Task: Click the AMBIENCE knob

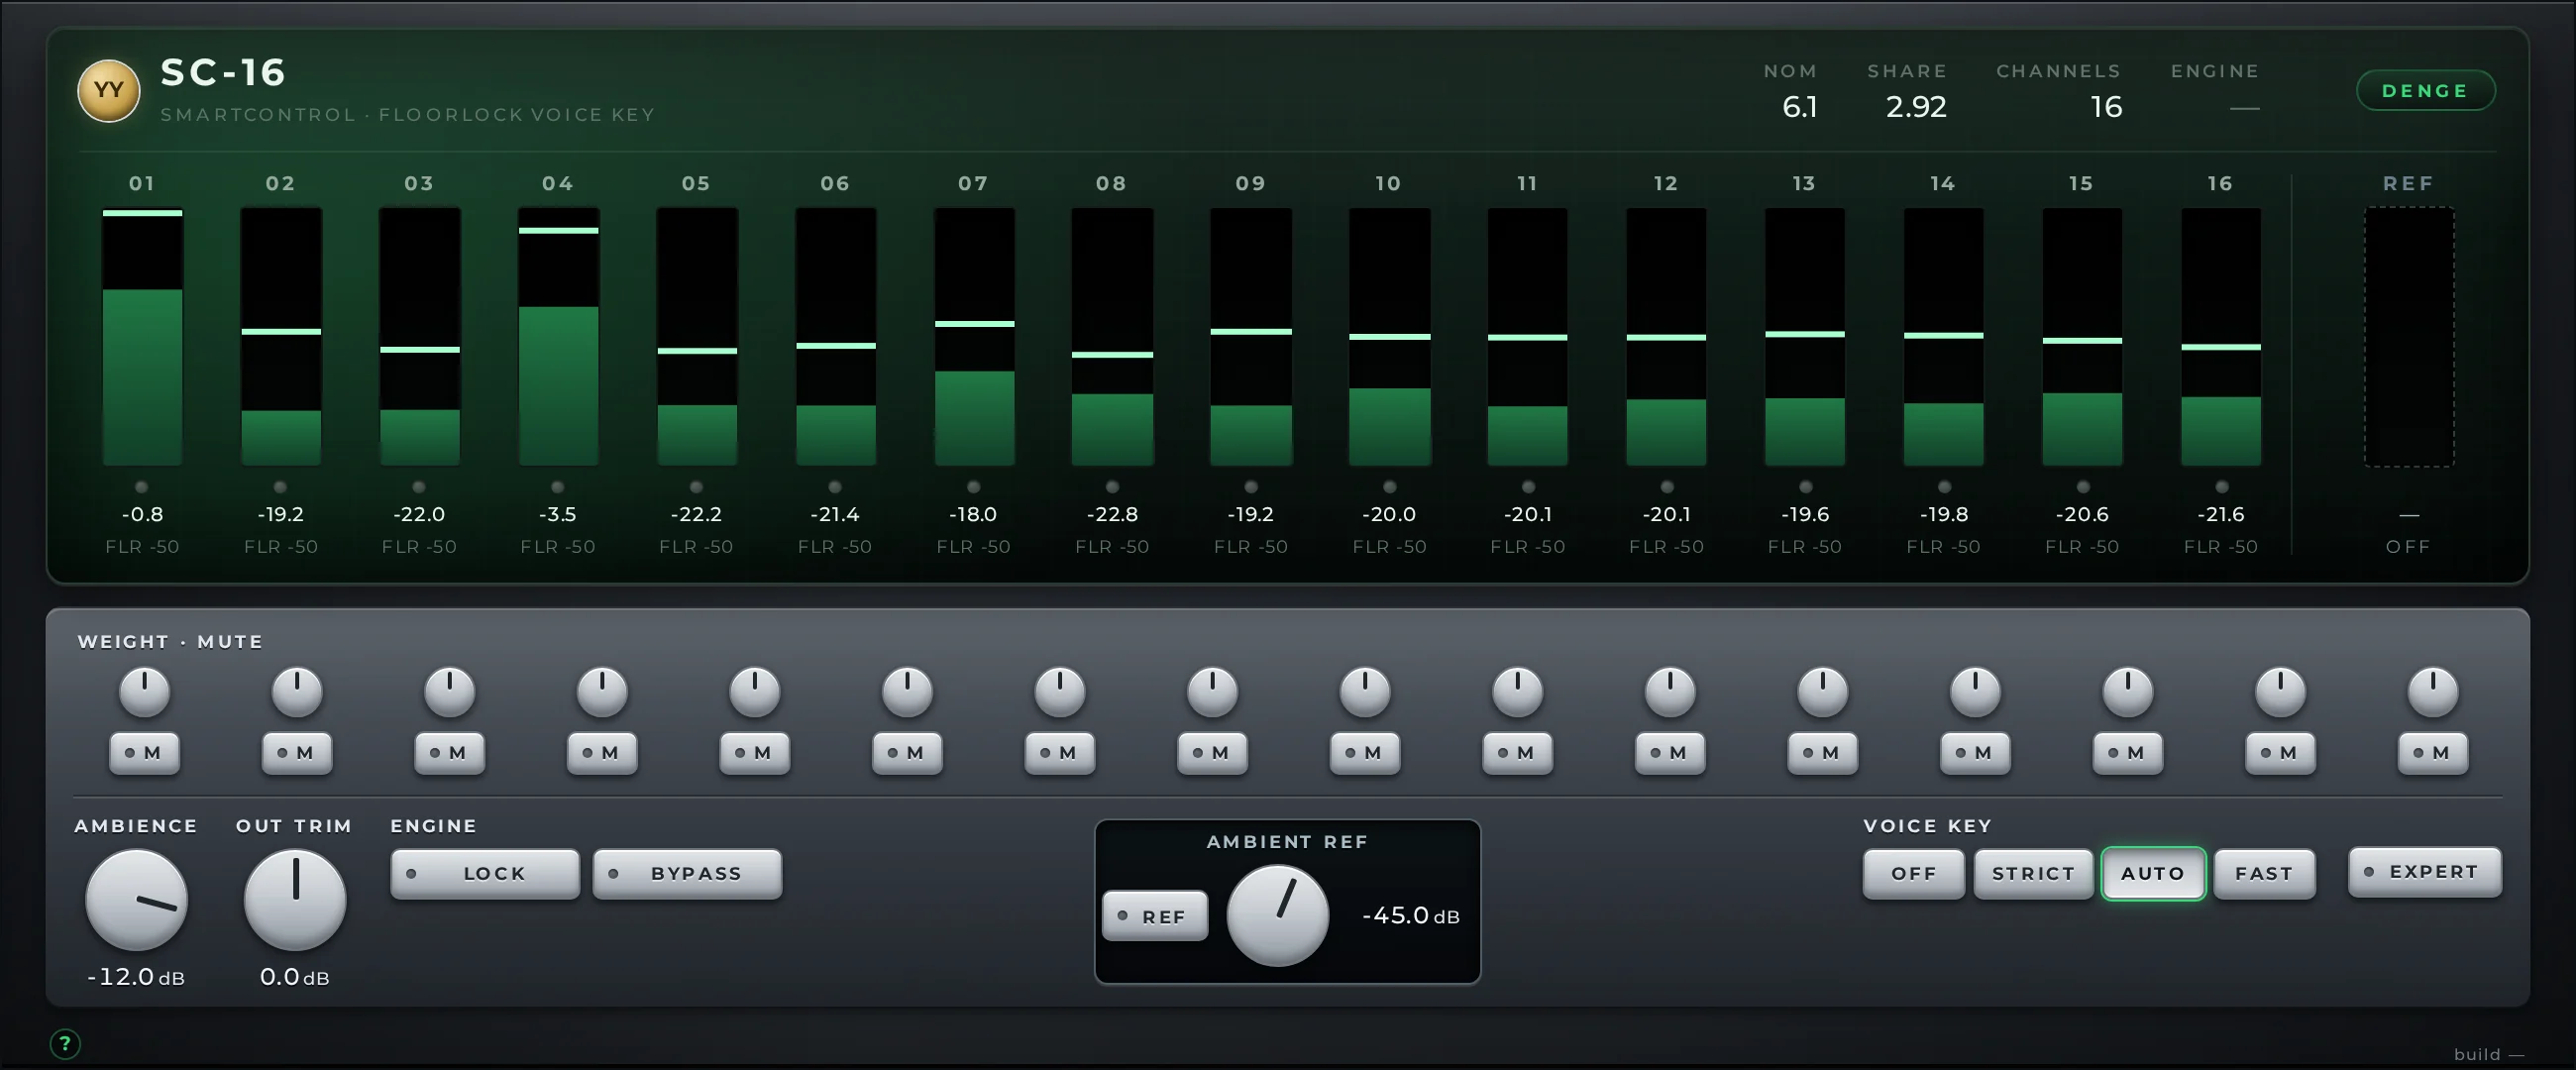Action: [x=137, y=900]
